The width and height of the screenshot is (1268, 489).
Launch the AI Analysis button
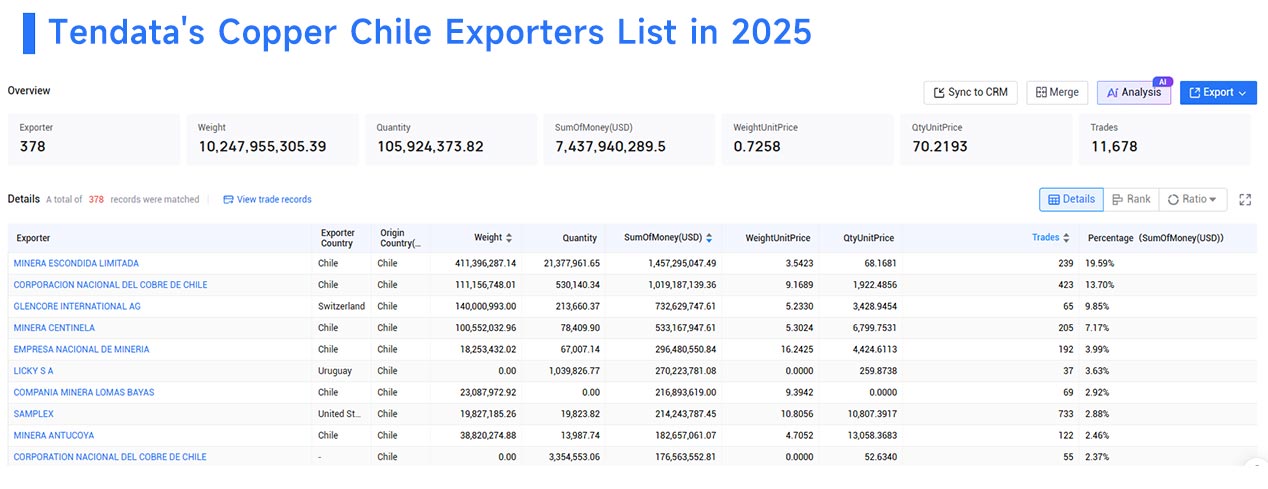pyautogui.click(x=1134, y=92)
